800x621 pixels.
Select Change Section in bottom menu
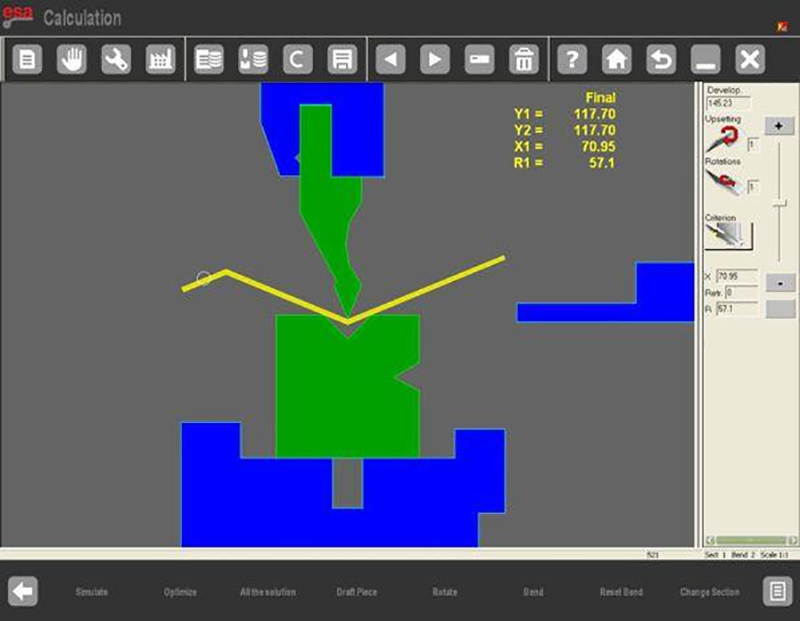pos(709,592)
